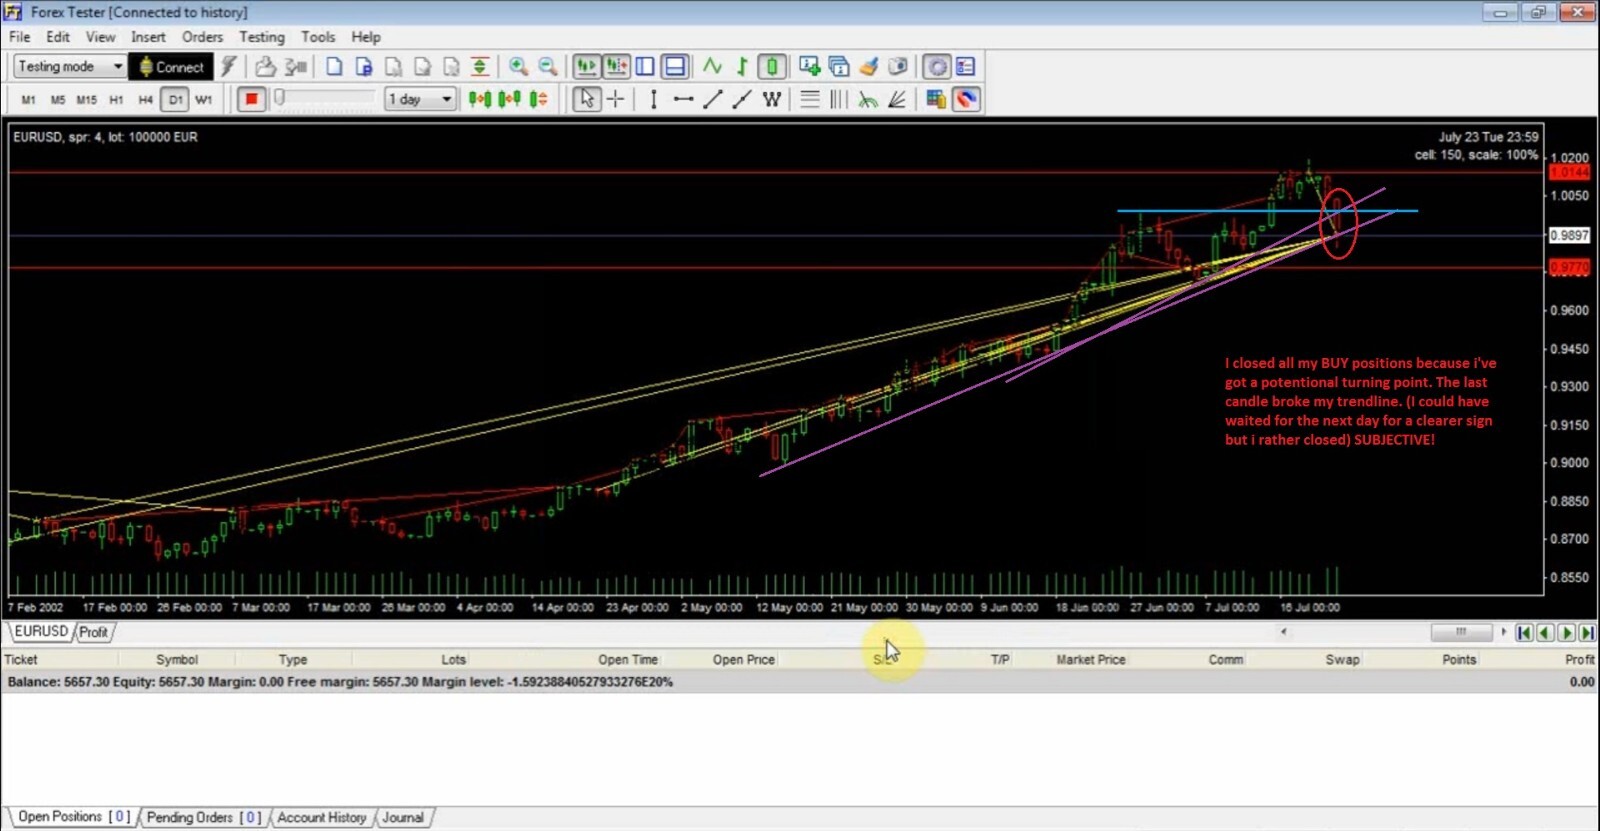Select the D1 timeframe button
This screenshot has width=1600, height=831.
(175, 99)
